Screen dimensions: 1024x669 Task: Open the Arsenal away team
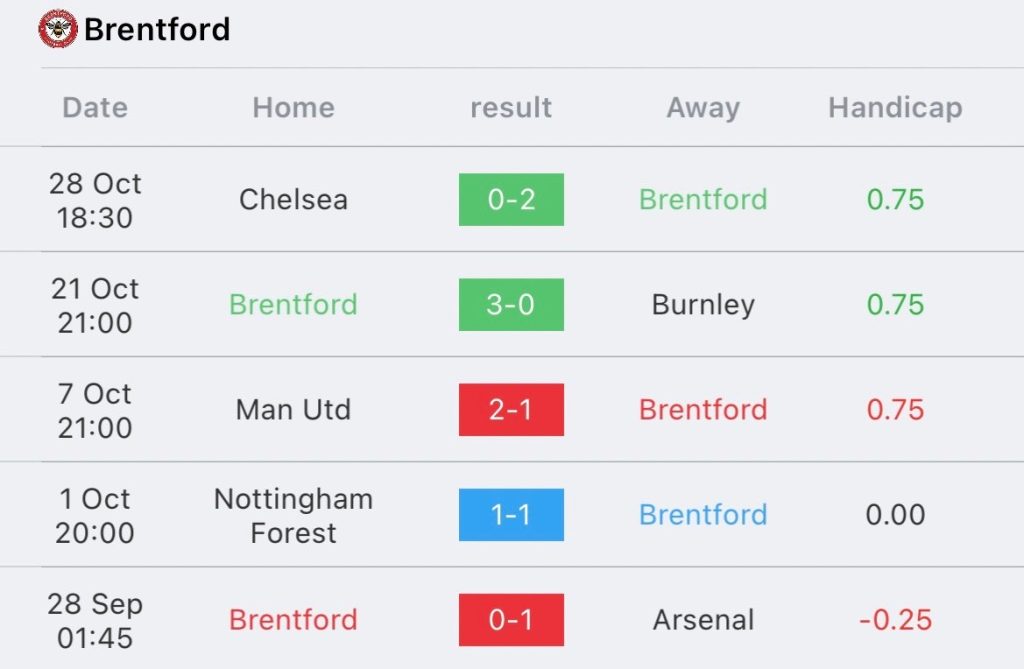pos(703,620)
